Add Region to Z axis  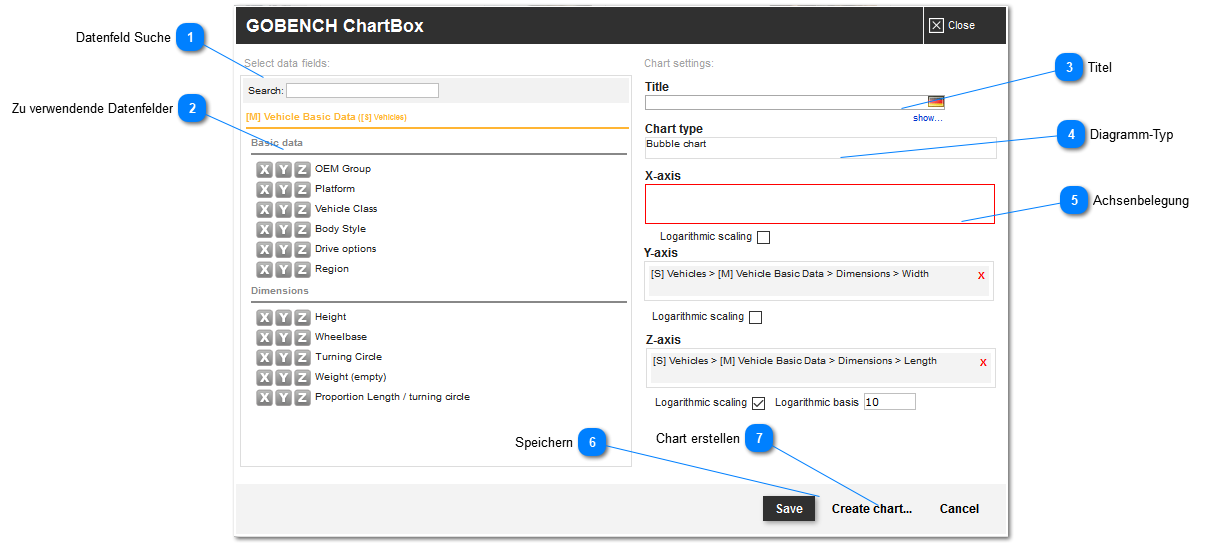tap(302, 269)
